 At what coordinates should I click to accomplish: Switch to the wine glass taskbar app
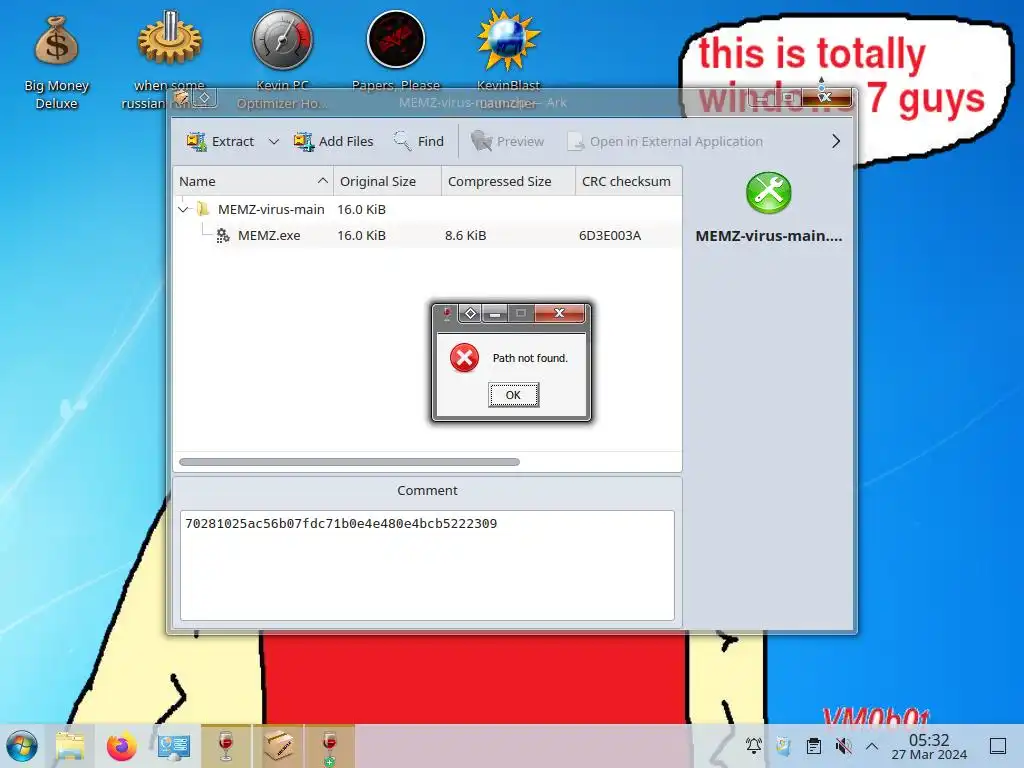pos(226,746)
